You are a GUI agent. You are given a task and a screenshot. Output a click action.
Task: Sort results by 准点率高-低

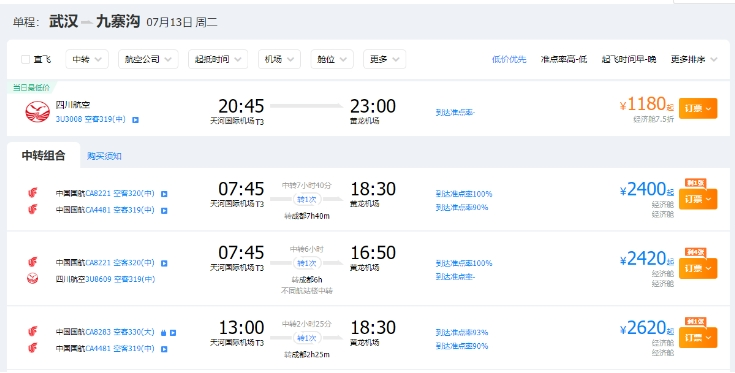point(563,60)
